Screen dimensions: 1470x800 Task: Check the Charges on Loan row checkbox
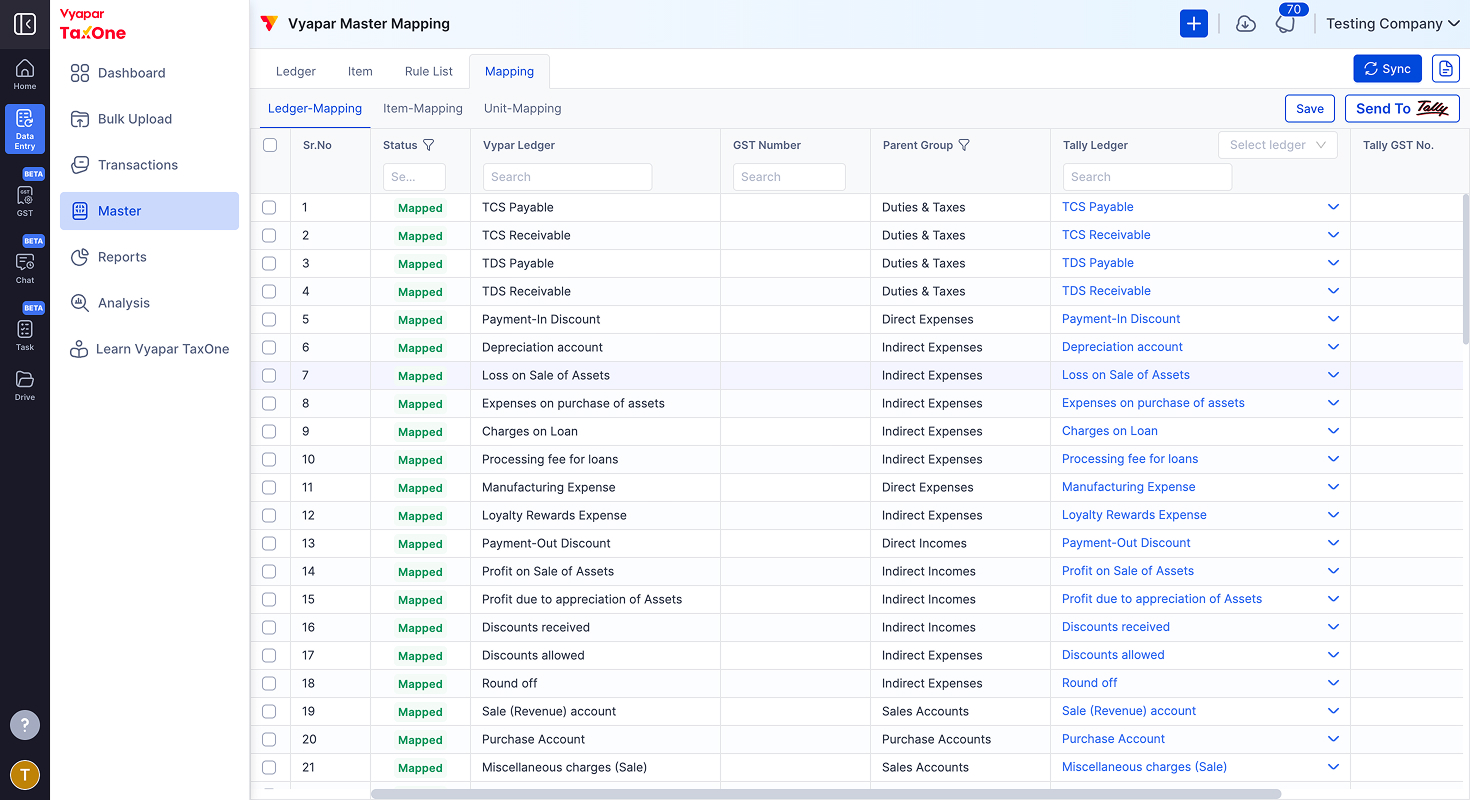point(269,431)
